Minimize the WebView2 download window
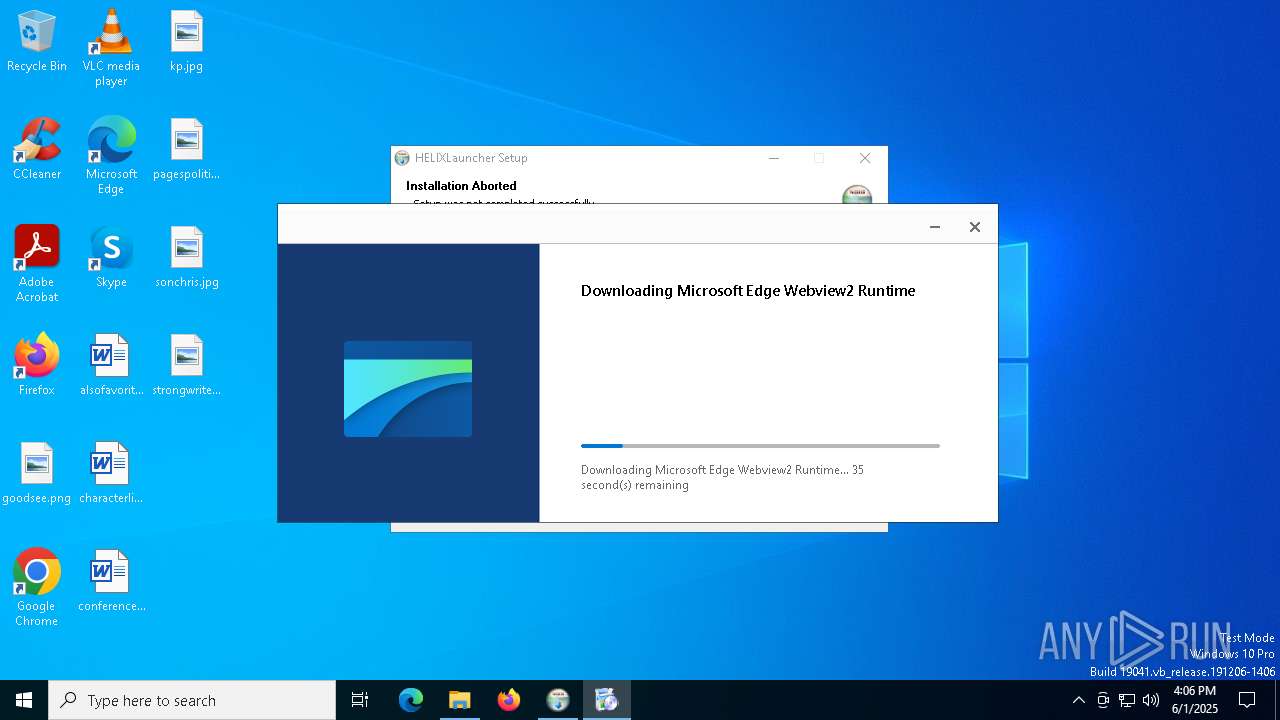The height and width of the screenshot is (720, 1280). (x=935, y=227)
